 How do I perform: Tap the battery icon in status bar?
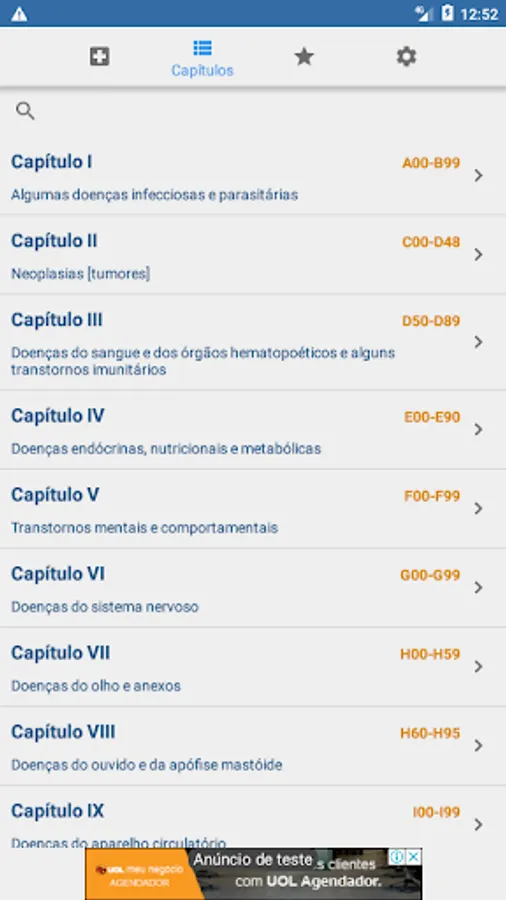(x=447, y=14)
